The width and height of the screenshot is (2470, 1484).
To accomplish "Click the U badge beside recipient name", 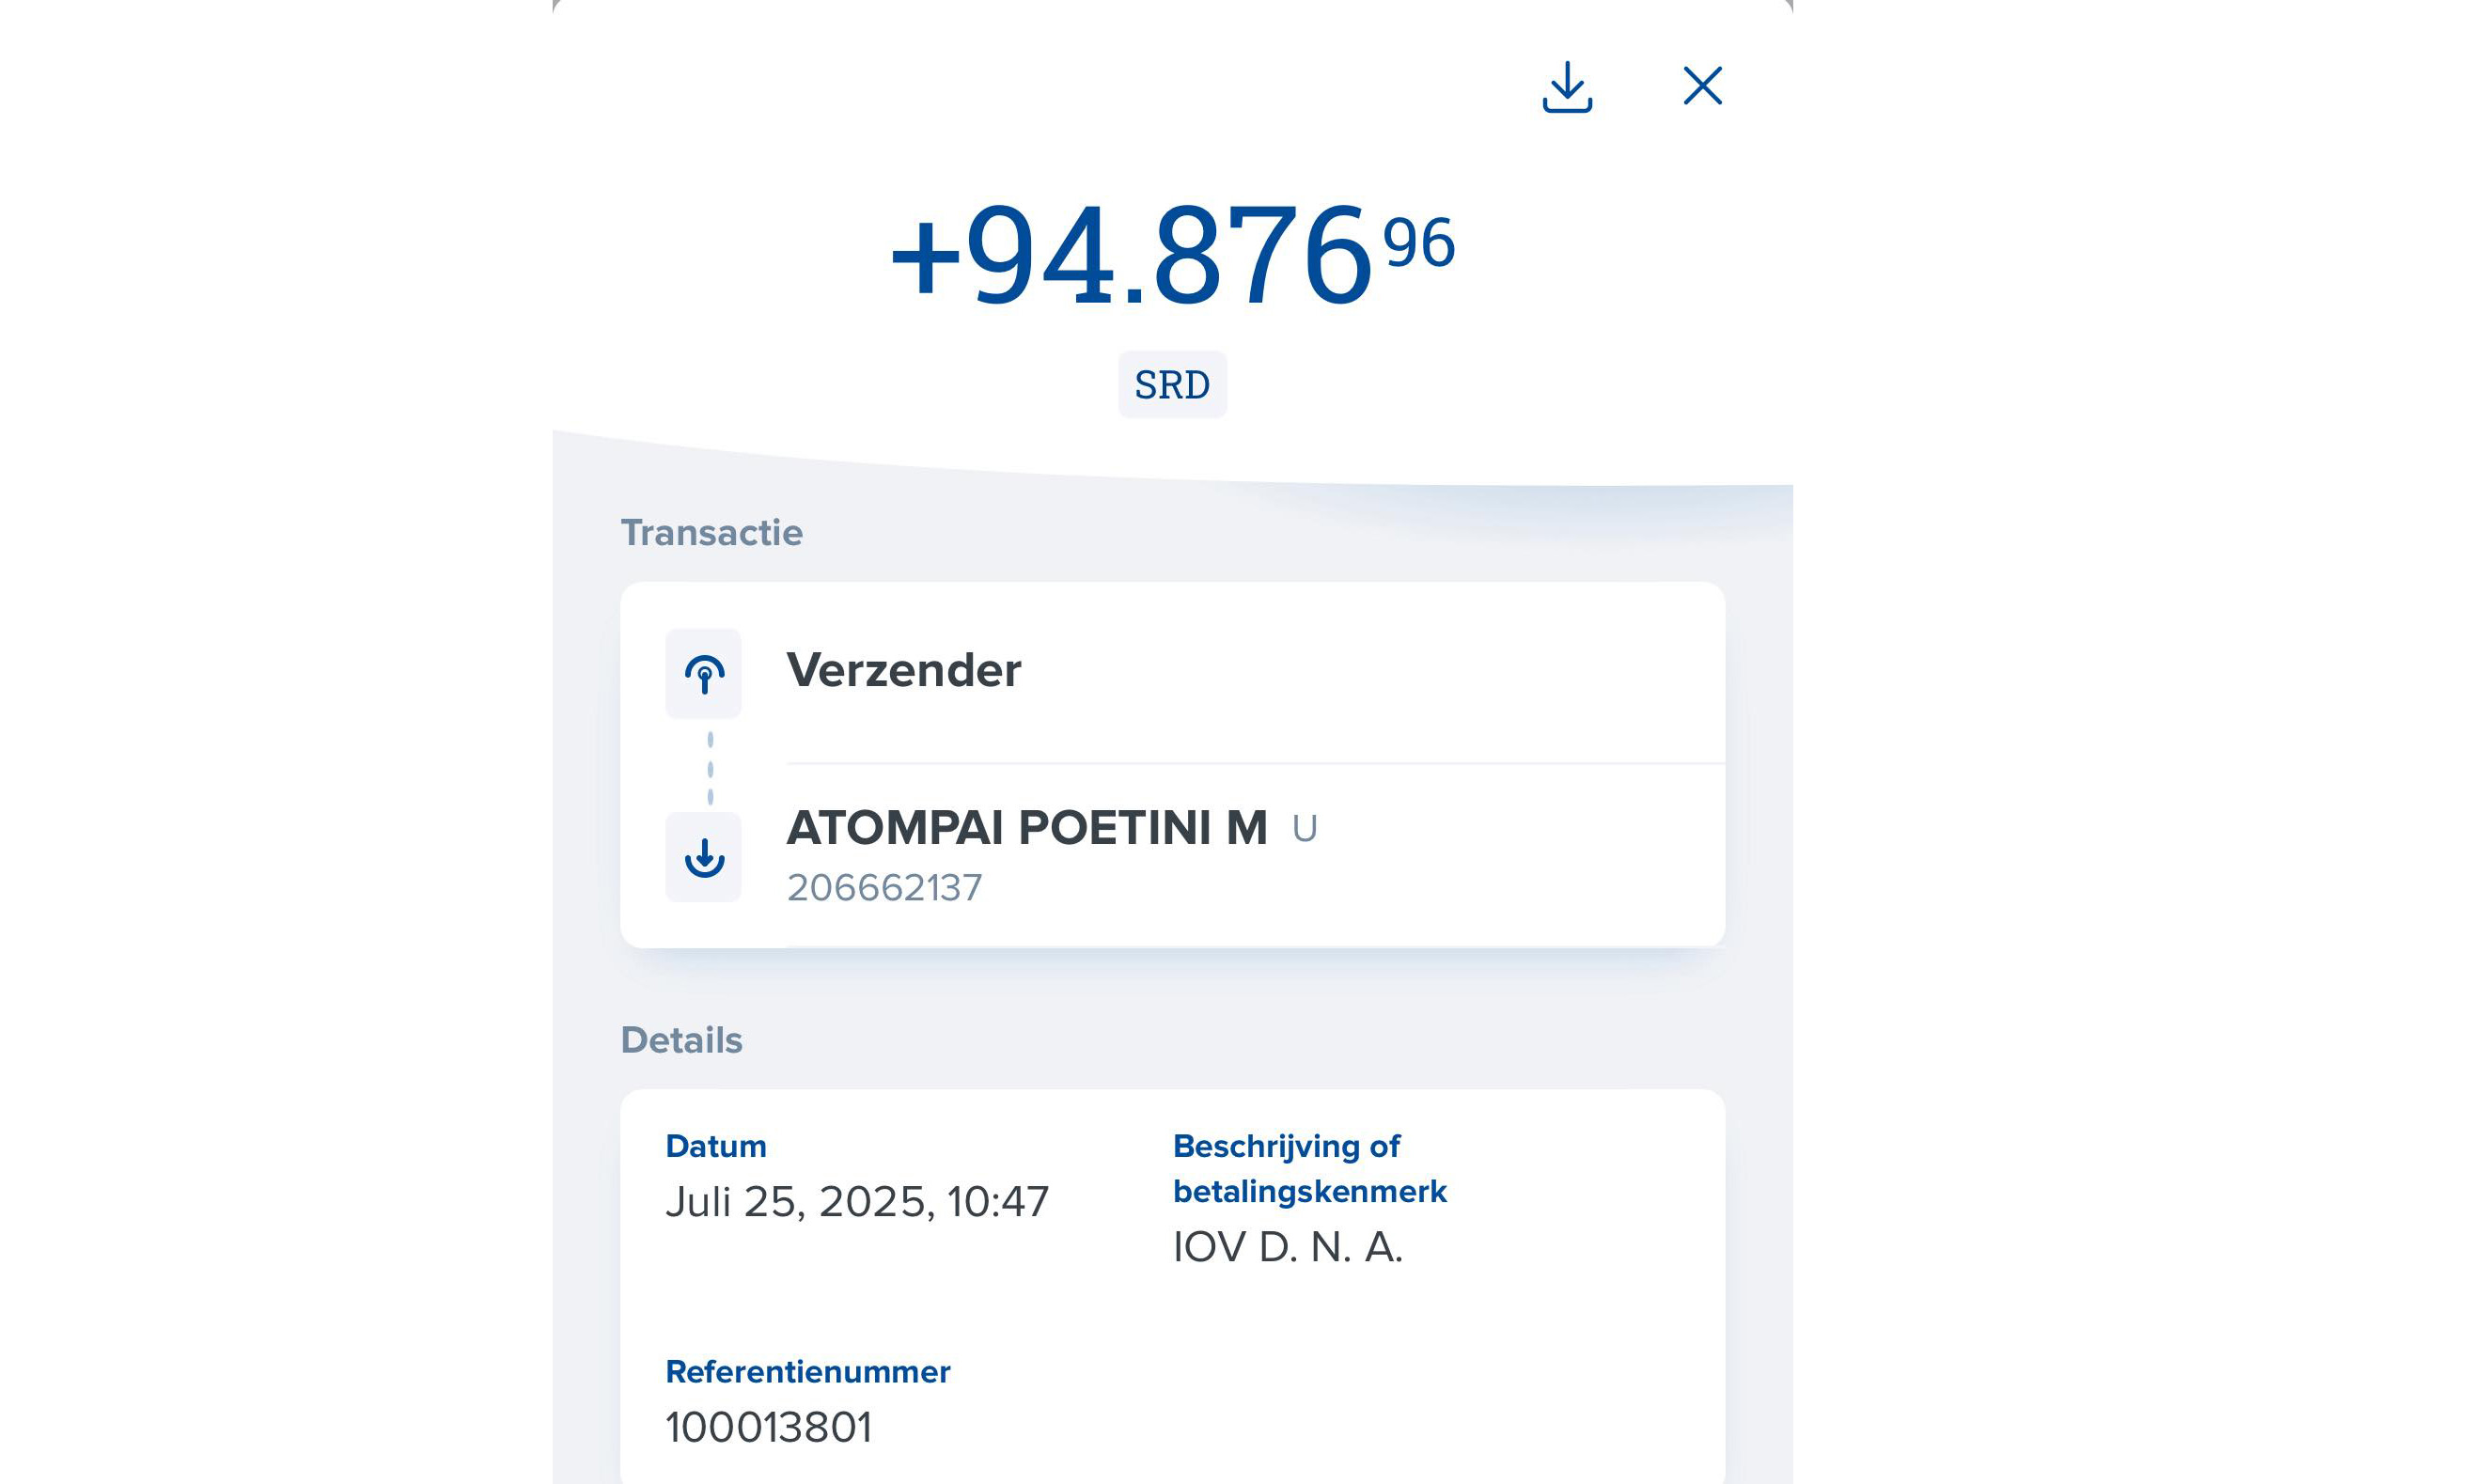I will click(x=1304, y=829).
